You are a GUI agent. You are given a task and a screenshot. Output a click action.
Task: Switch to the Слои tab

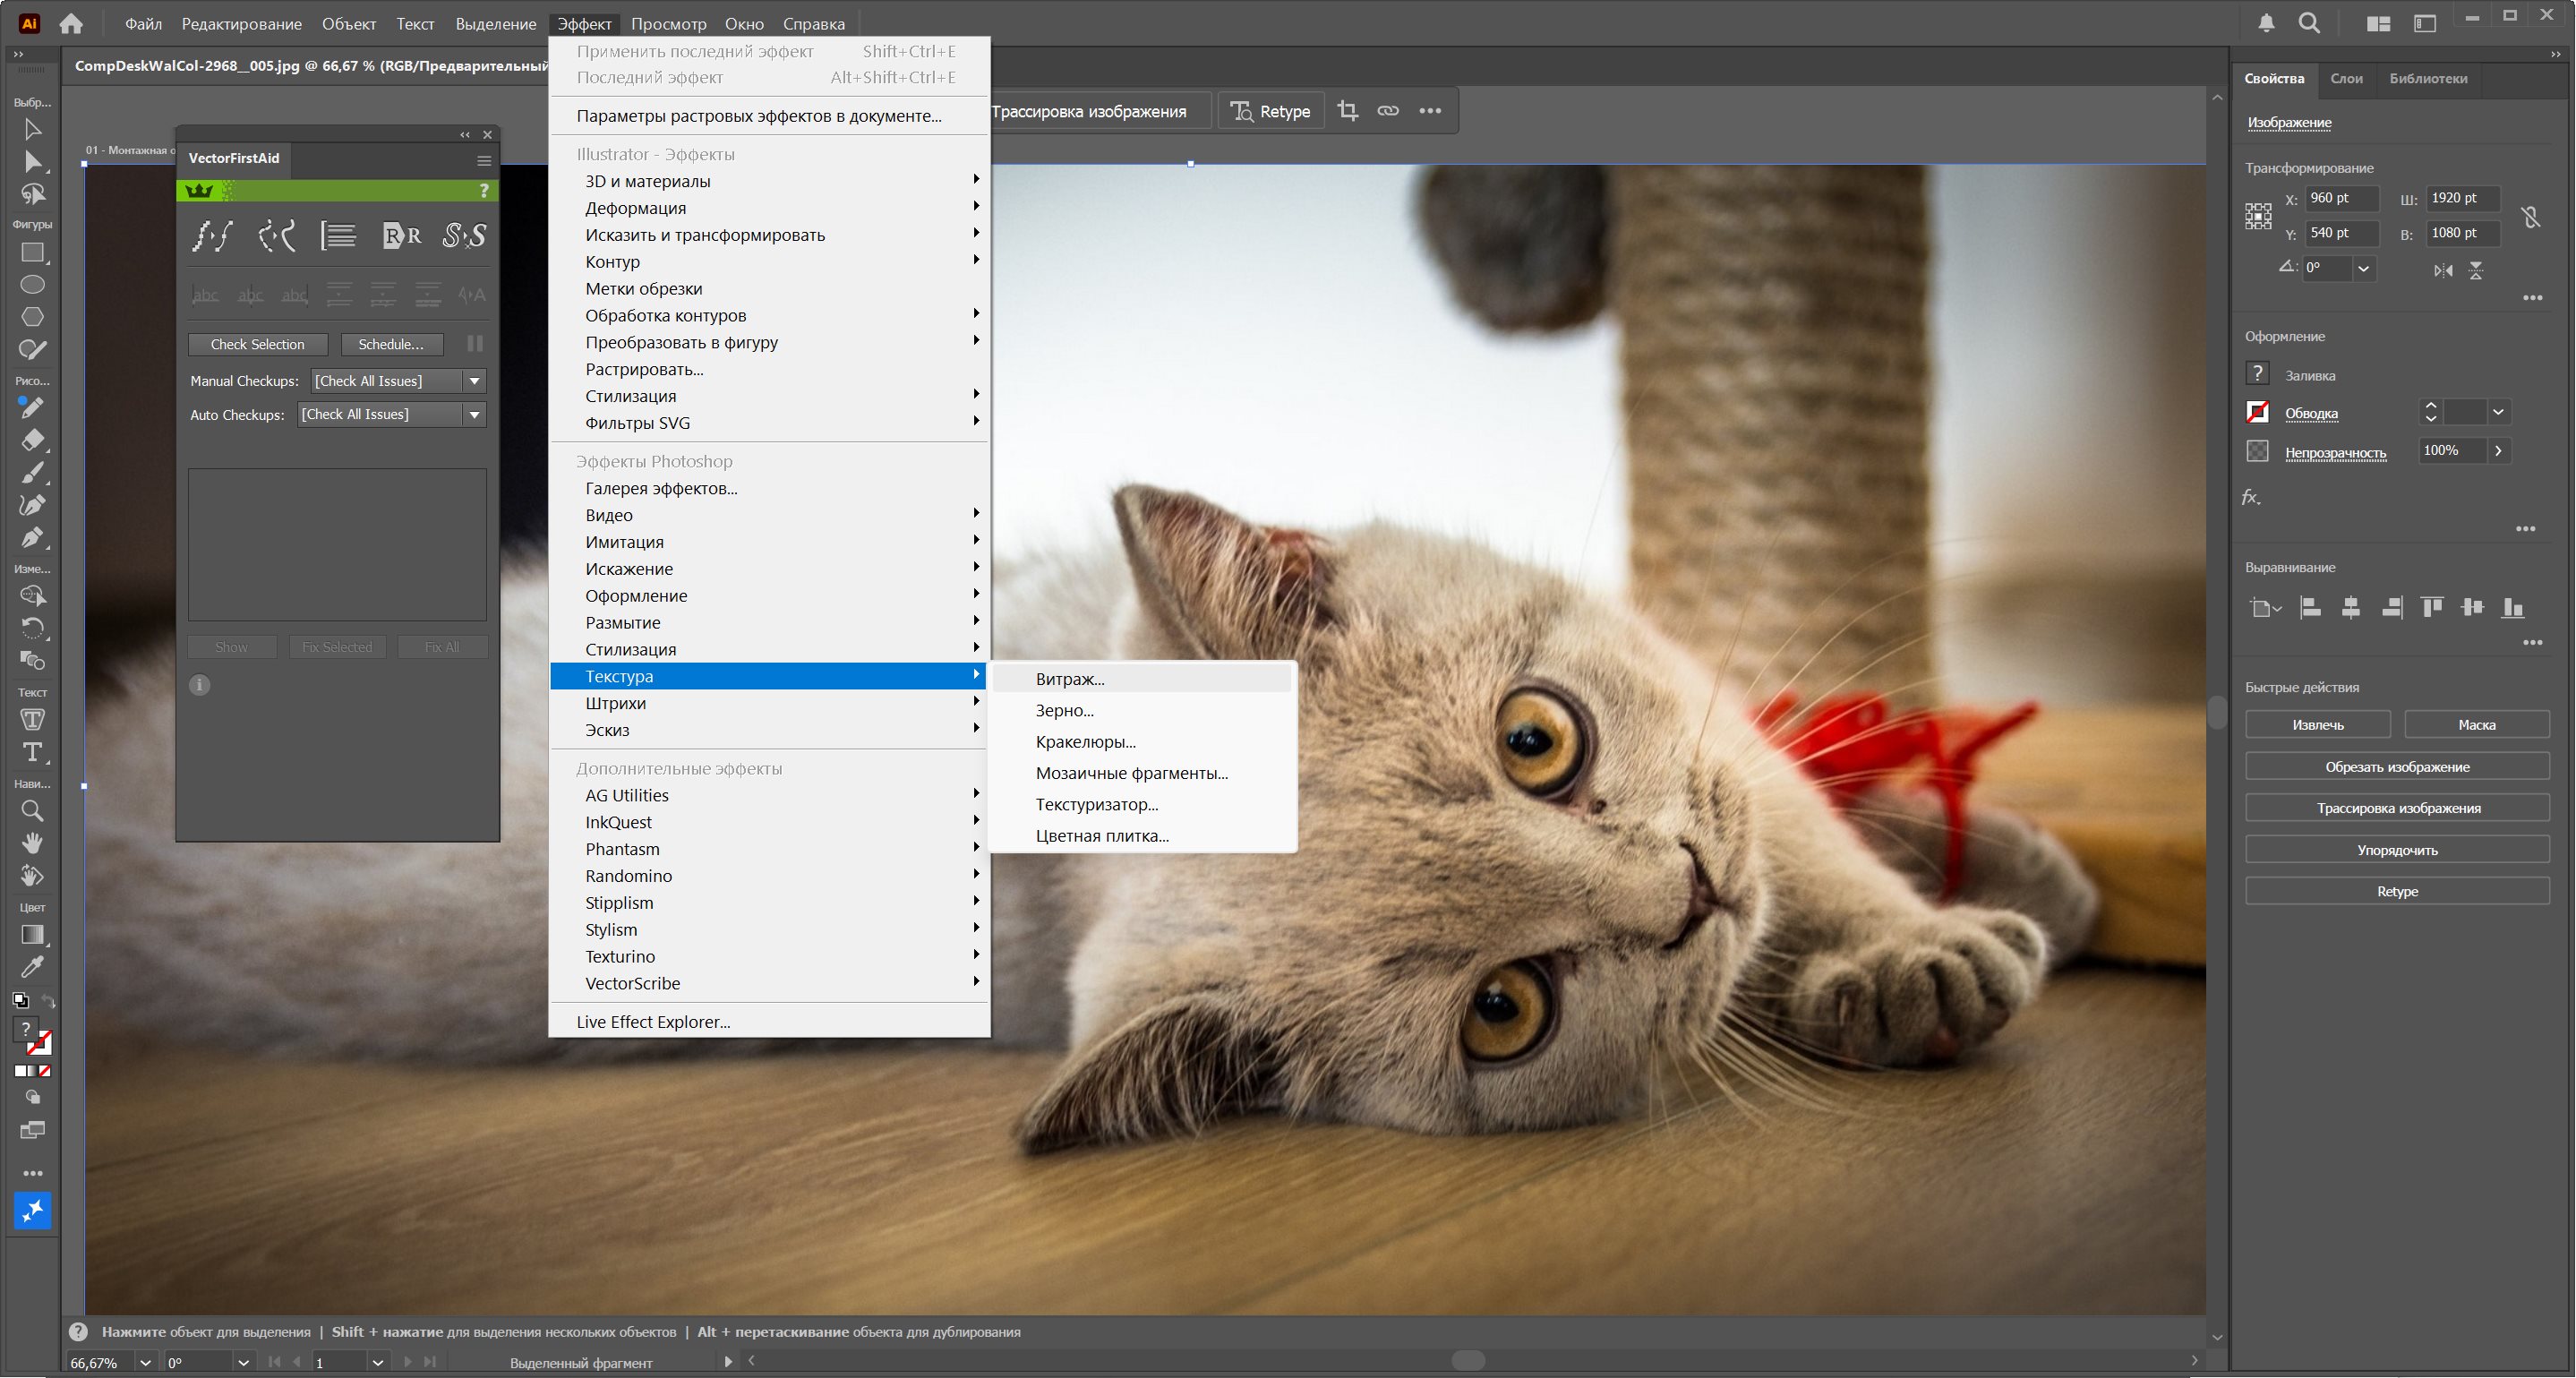pyautogui.click(x=2345, y=78)
